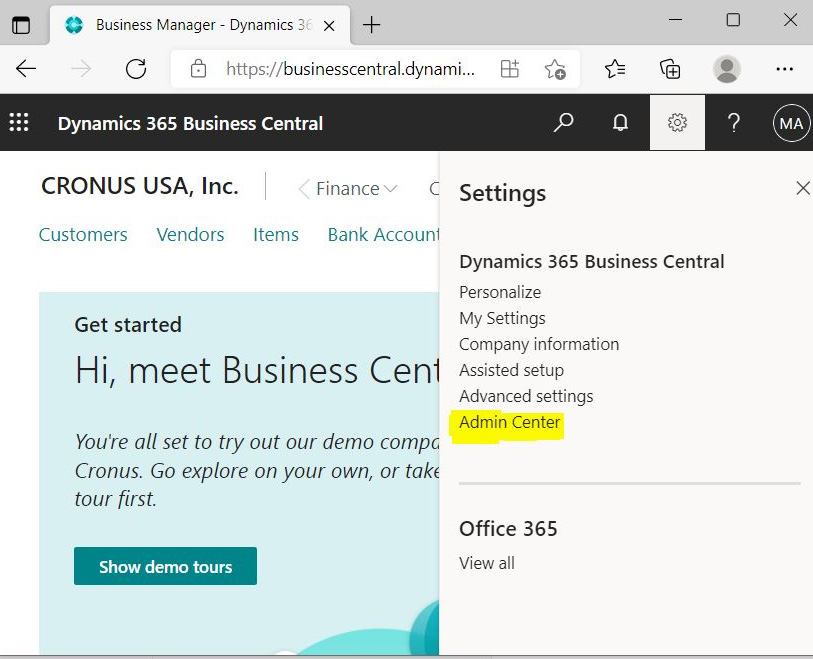The height and width of the screenshot is (659, 813).
Task: Select Personalize in Settings
Action: (x=500, y=292)
